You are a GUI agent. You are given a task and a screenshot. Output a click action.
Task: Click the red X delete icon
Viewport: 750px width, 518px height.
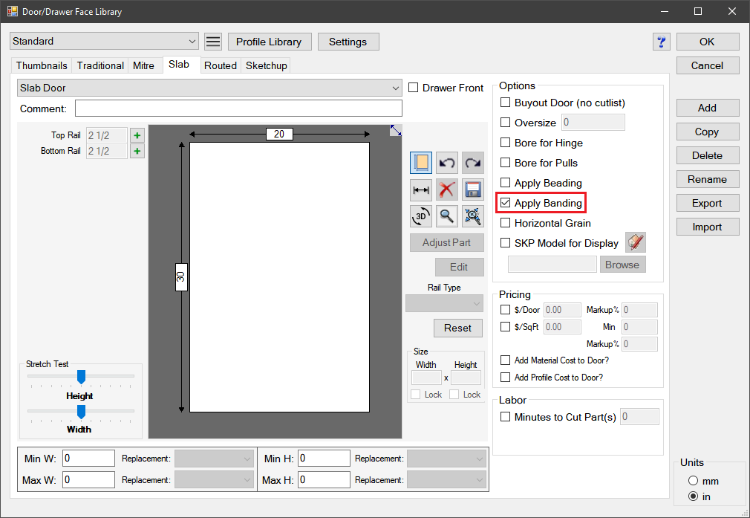point(447,189)
